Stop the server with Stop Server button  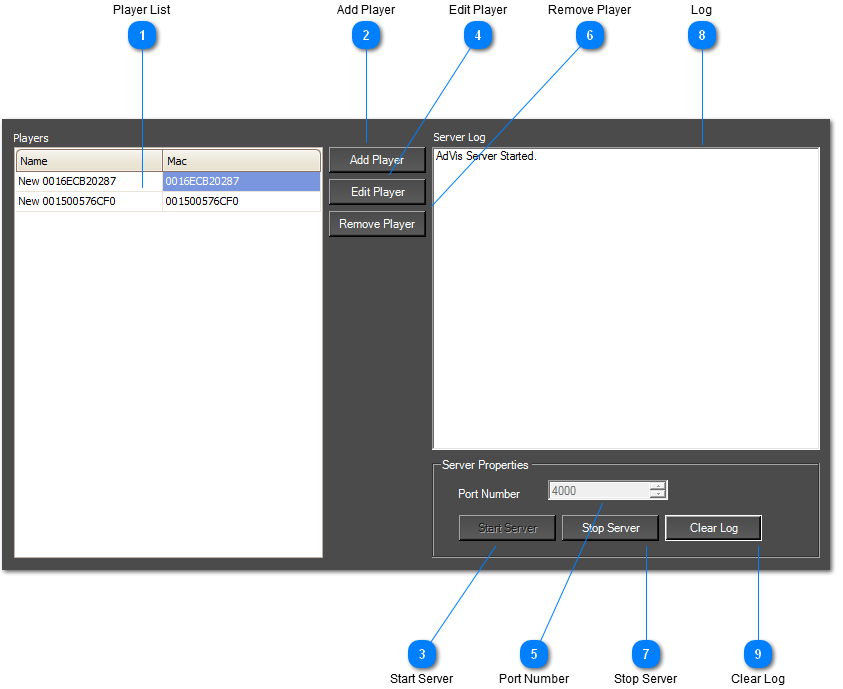tap(610, 528)
